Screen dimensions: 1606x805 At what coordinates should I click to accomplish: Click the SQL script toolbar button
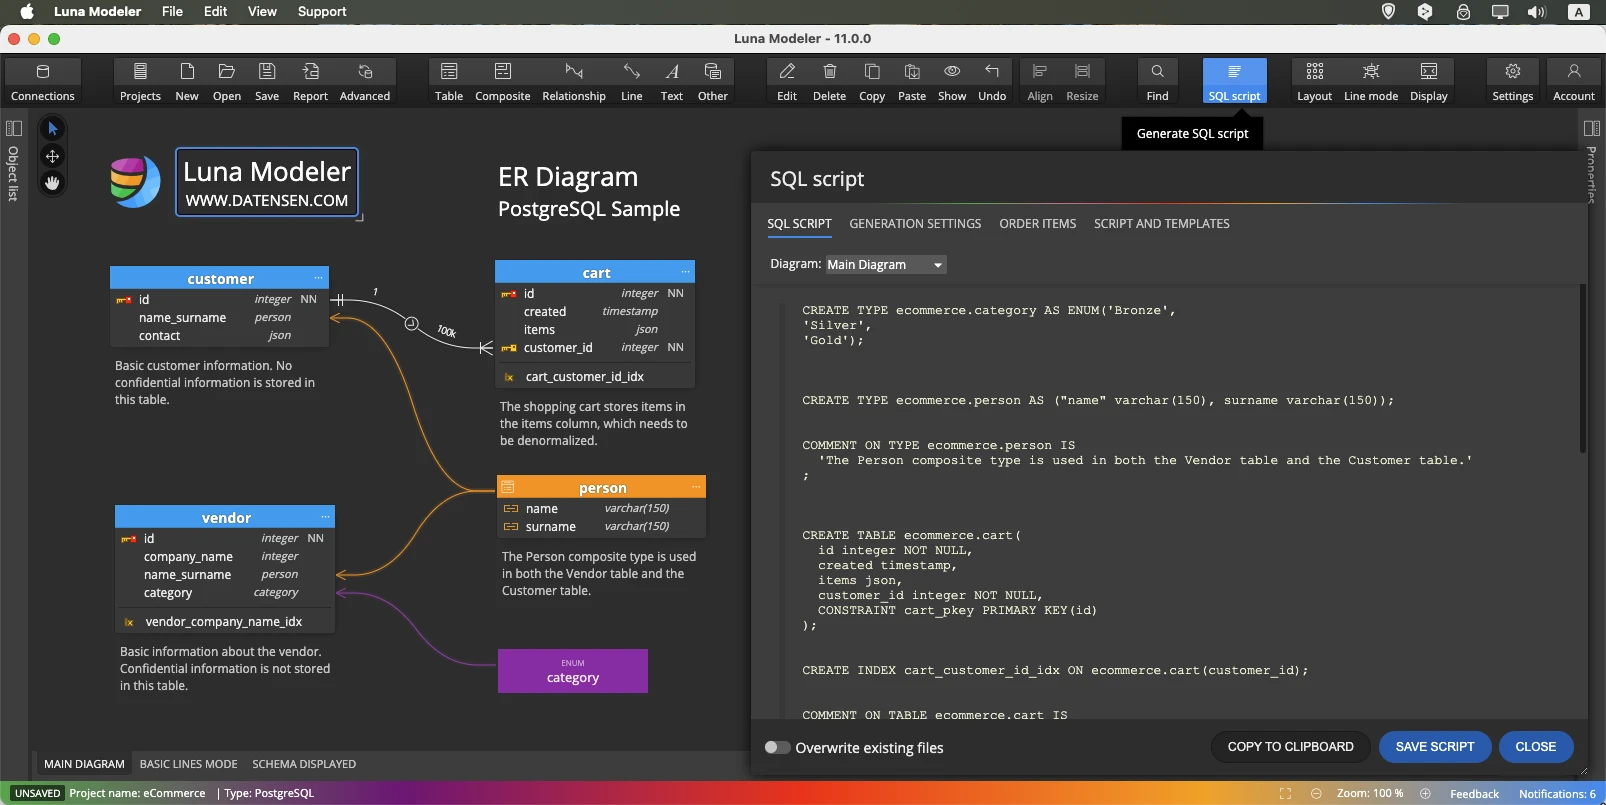[1234, 81]
